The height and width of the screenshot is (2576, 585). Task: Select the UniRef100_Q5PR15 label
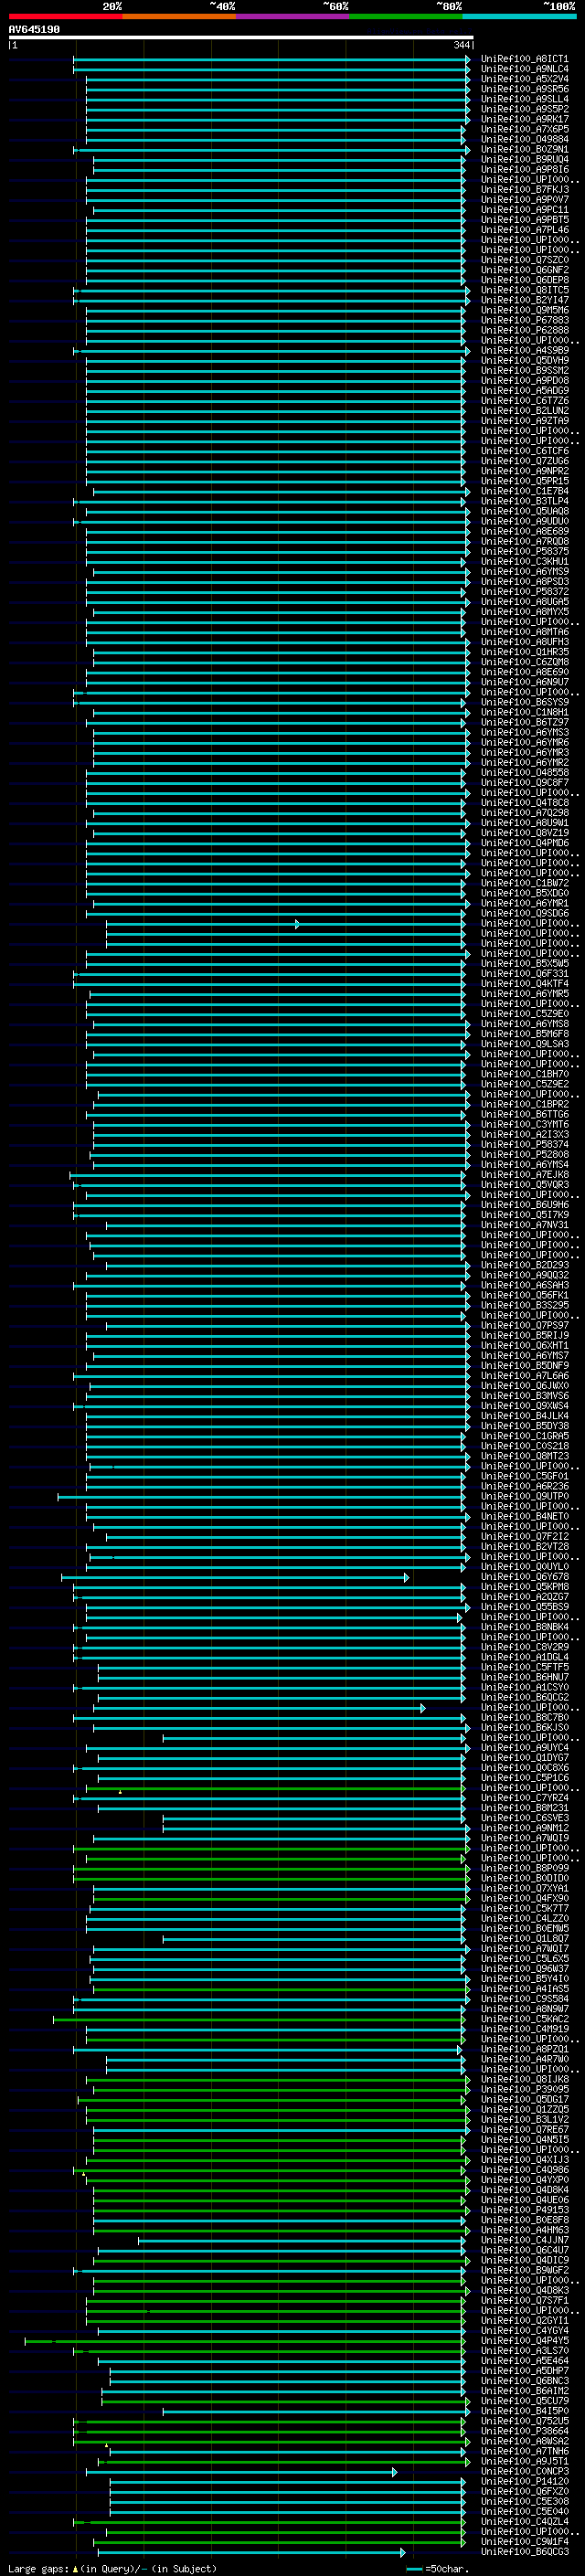coord(524,481)
